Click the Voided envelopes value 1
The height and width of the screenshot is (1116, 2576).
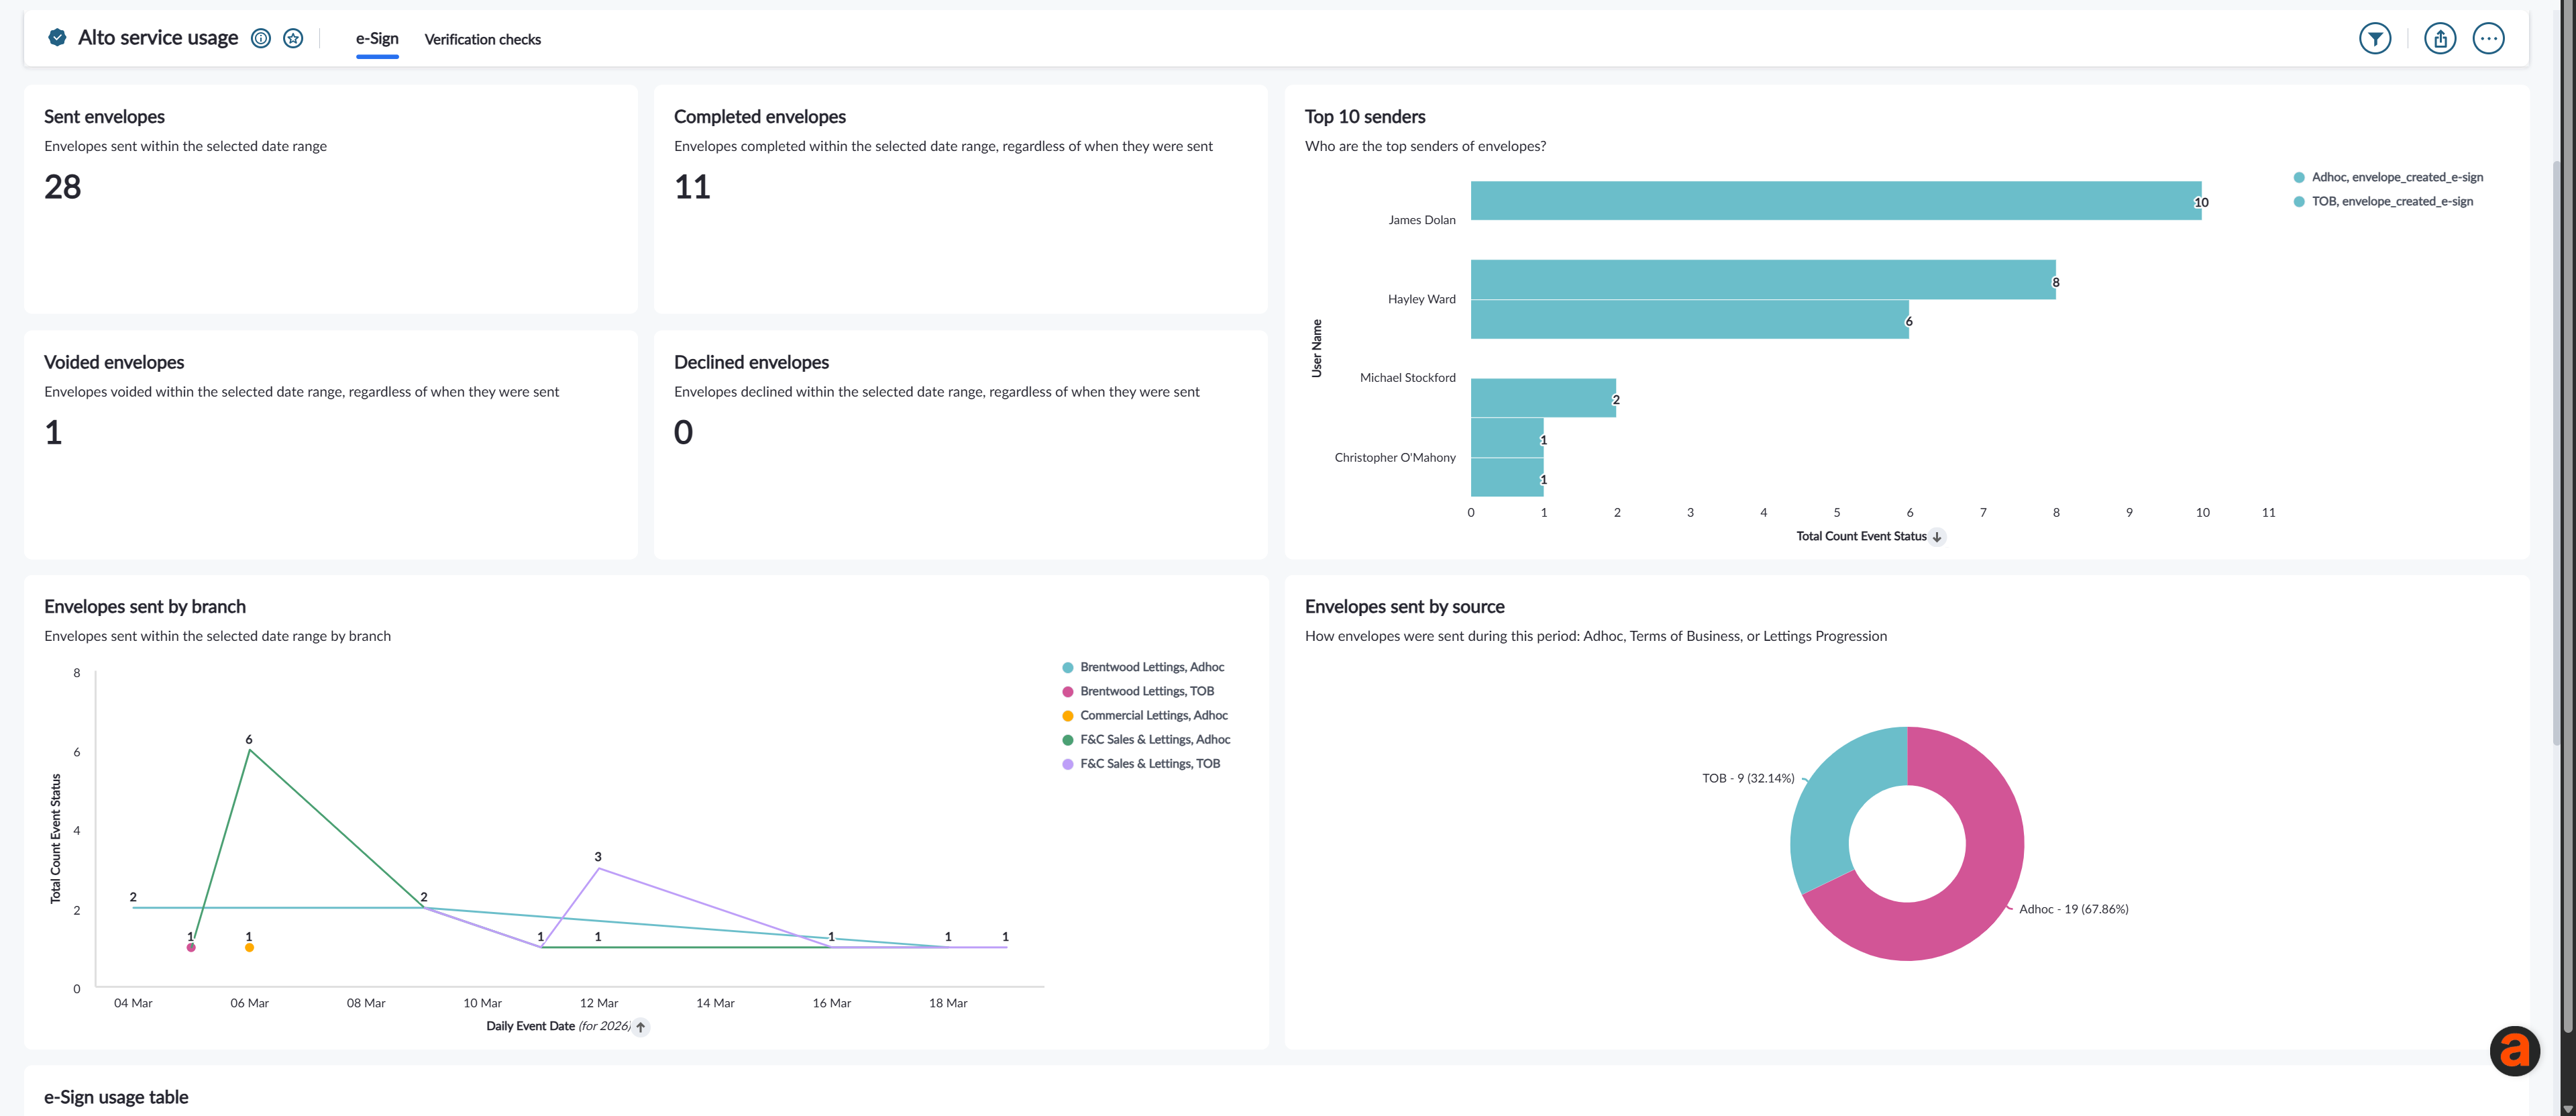coord(53,433)
